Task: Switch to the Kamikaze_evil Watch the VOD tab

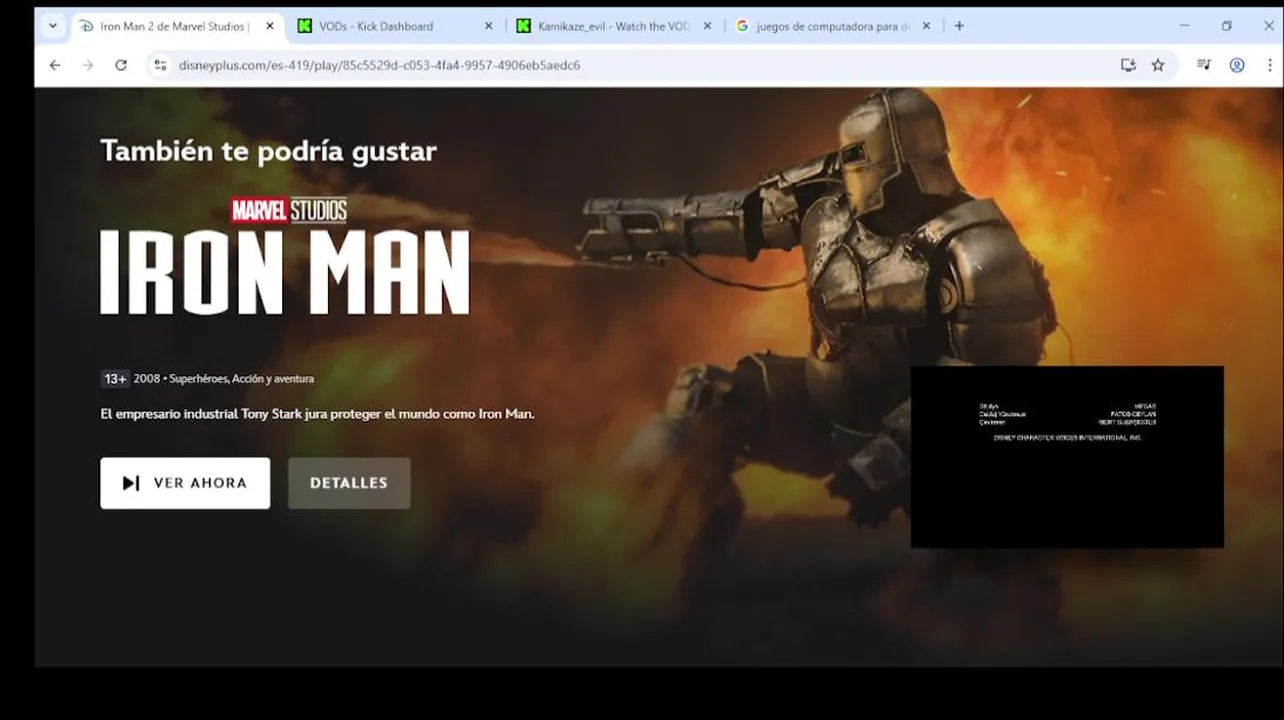Action: pyautogui.click(x=614, y=26)
